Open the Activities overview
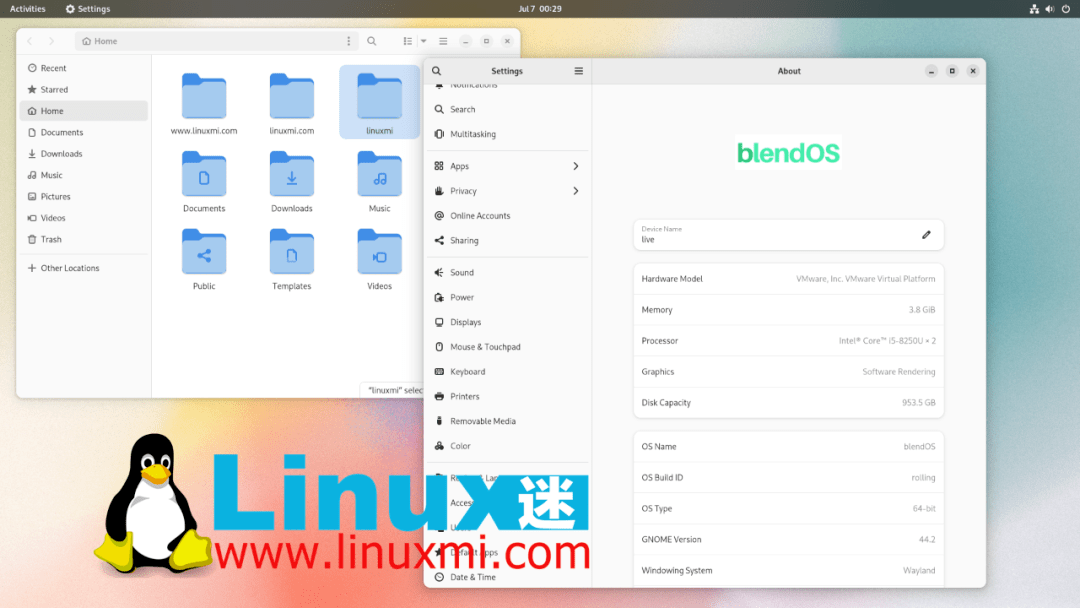Viewport: 1080px width, 608px height. (26, 8)
